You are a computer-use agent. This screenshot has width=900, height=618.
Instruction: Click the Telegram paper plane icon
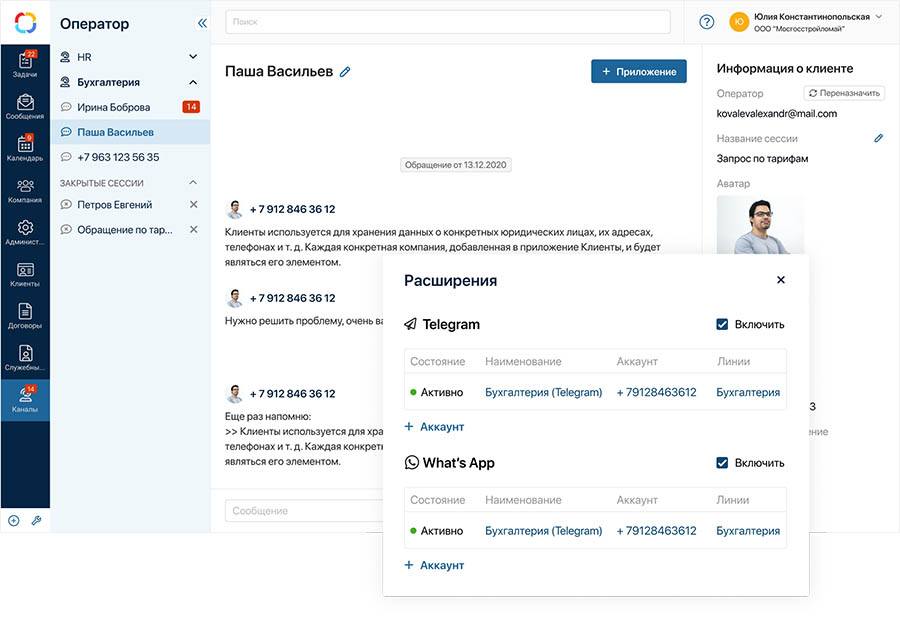tap(410, 324)
